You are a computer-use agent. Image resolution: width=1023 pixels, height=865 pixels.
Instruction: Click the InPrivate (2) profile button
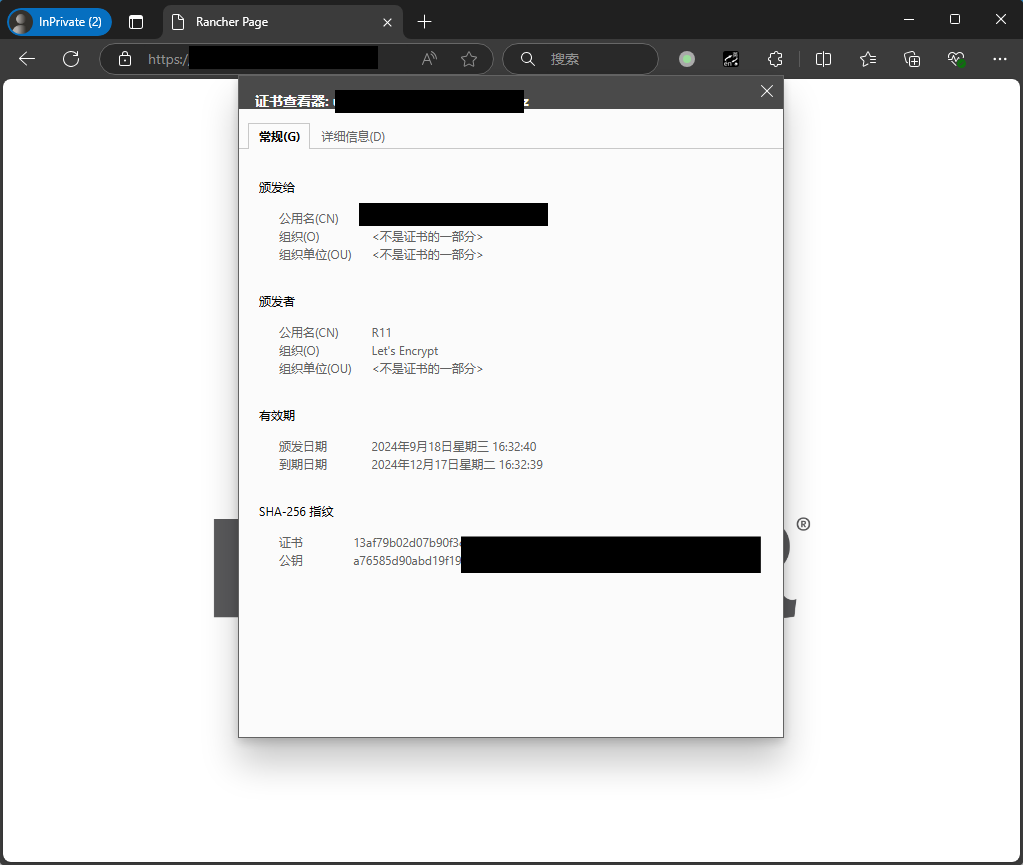(x=59, y=22)
